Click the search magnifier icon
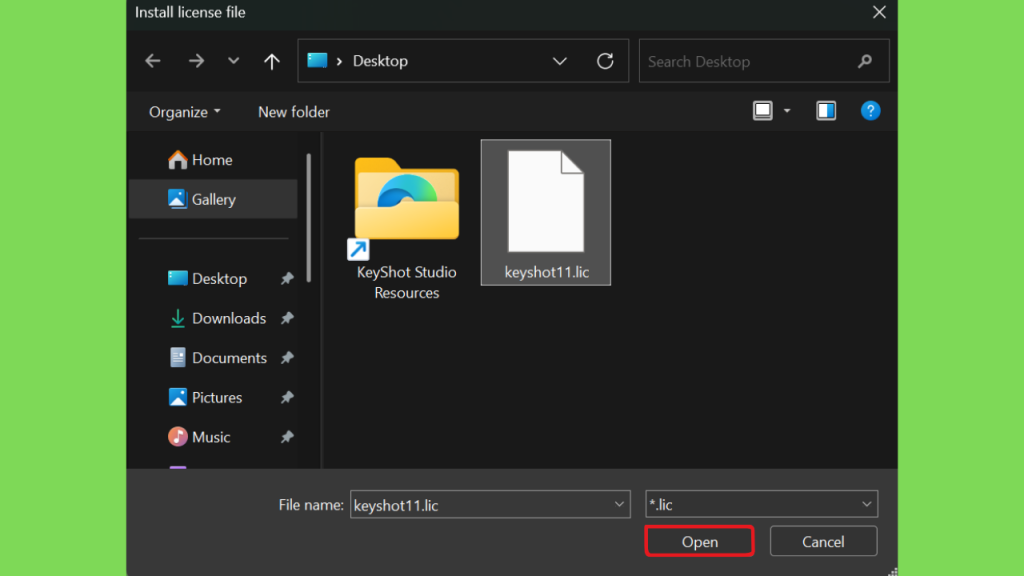The width and height of the screenshot is (1024, 576). coord(865,61)
